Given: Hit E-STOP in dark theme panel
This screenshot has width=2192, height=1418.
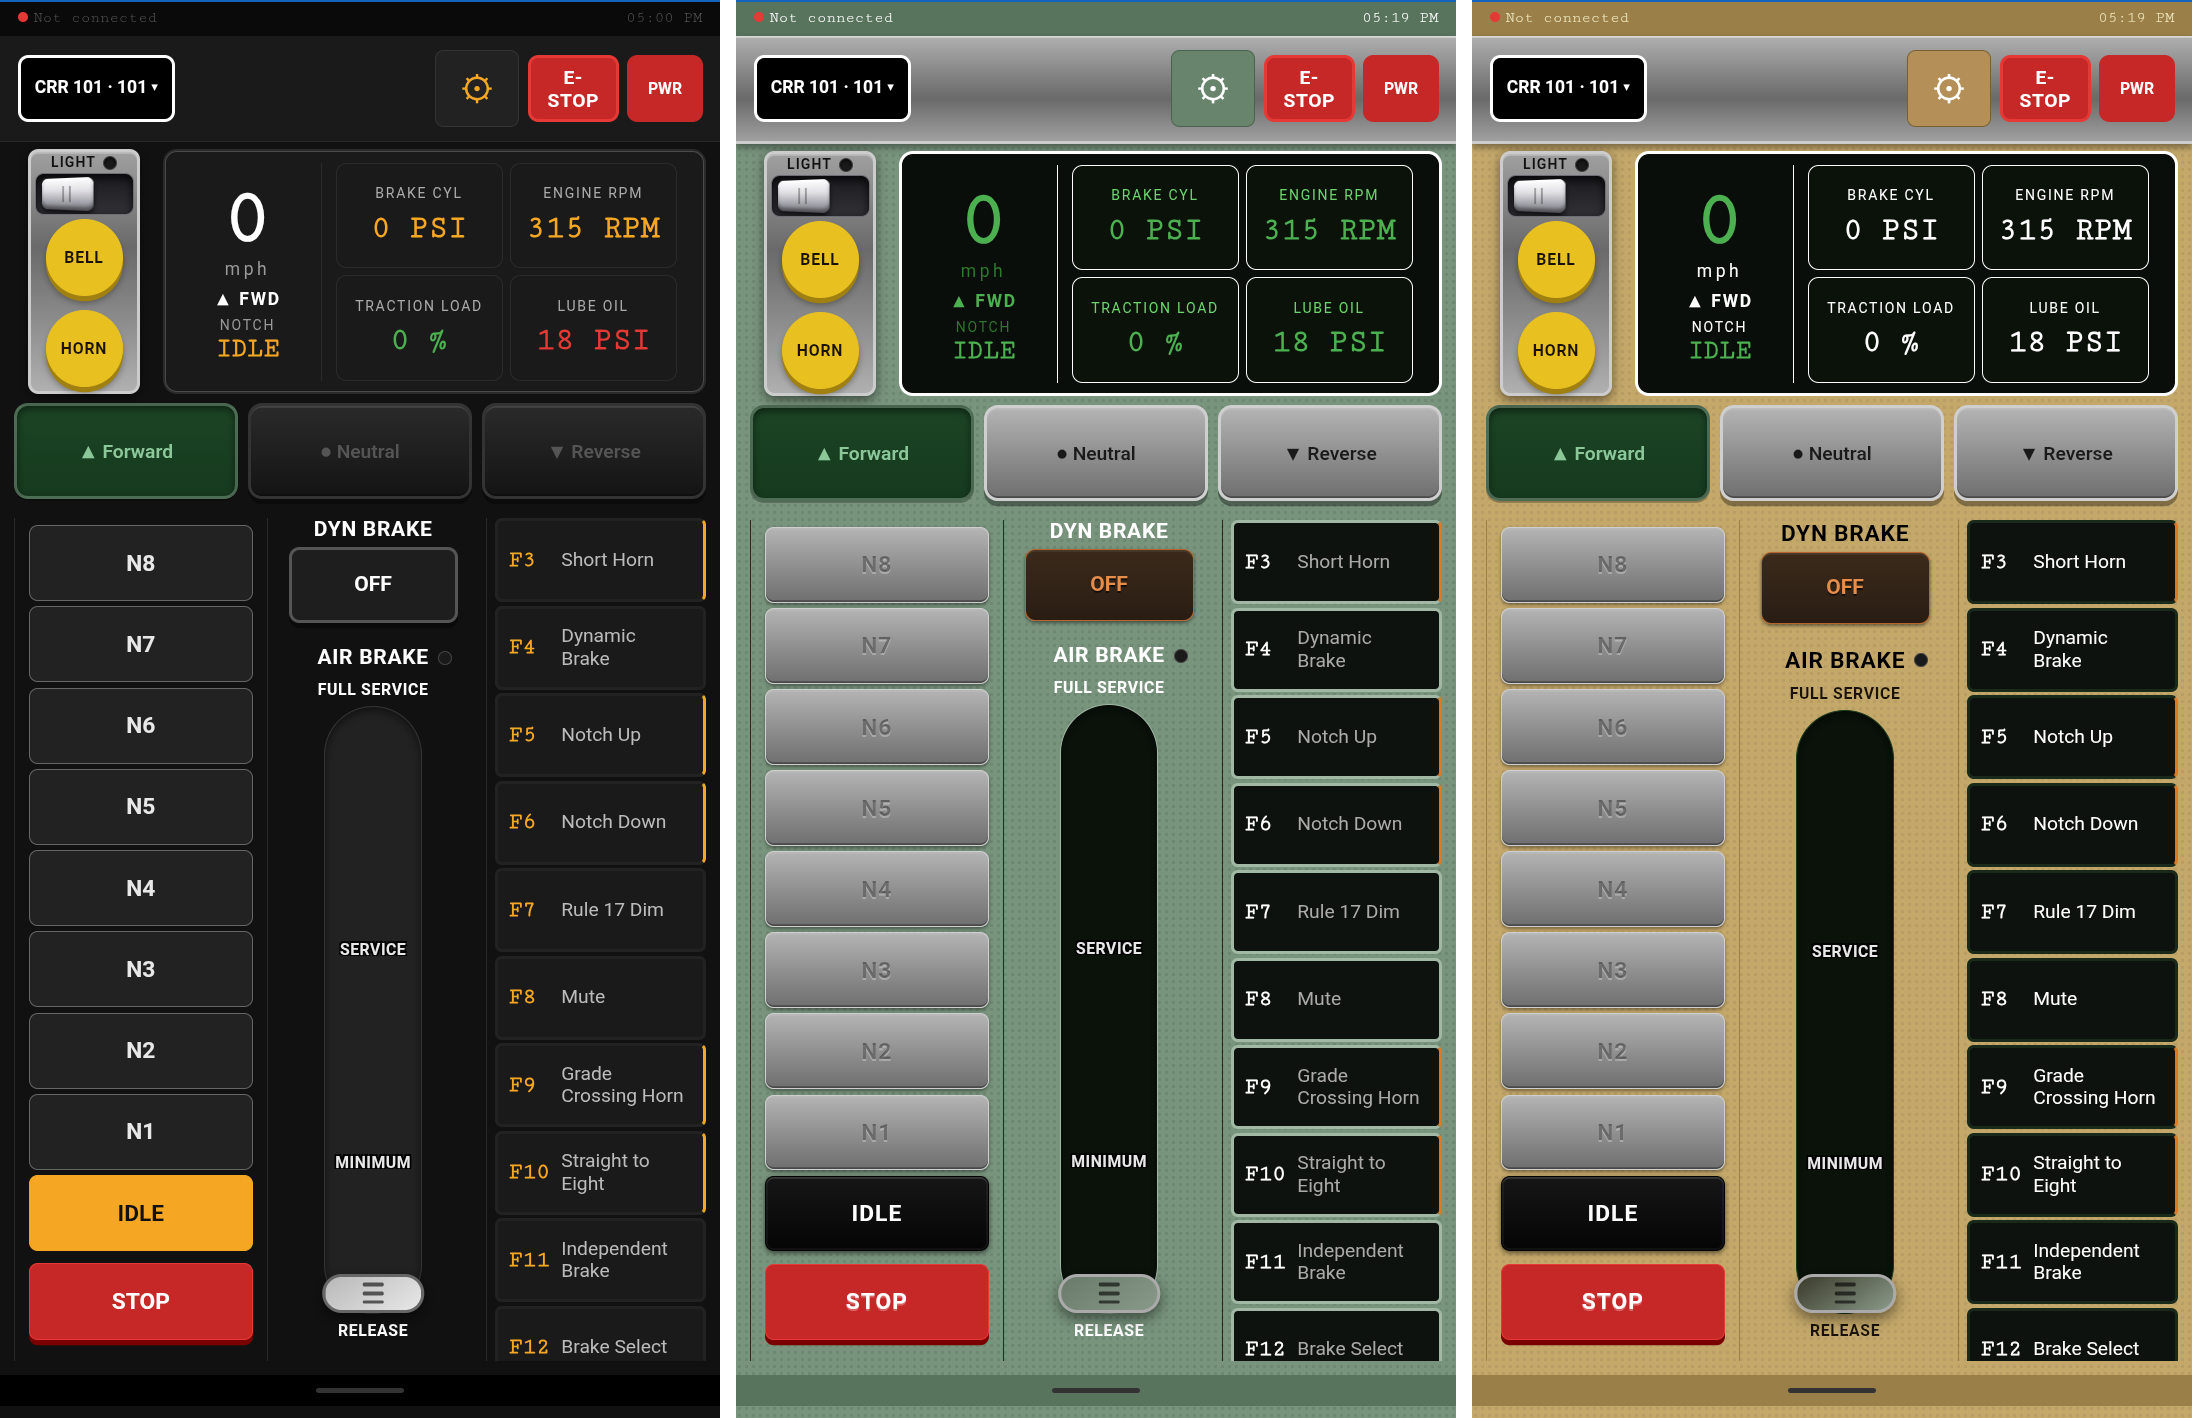Looking at the screenshot, I should 573,89.
